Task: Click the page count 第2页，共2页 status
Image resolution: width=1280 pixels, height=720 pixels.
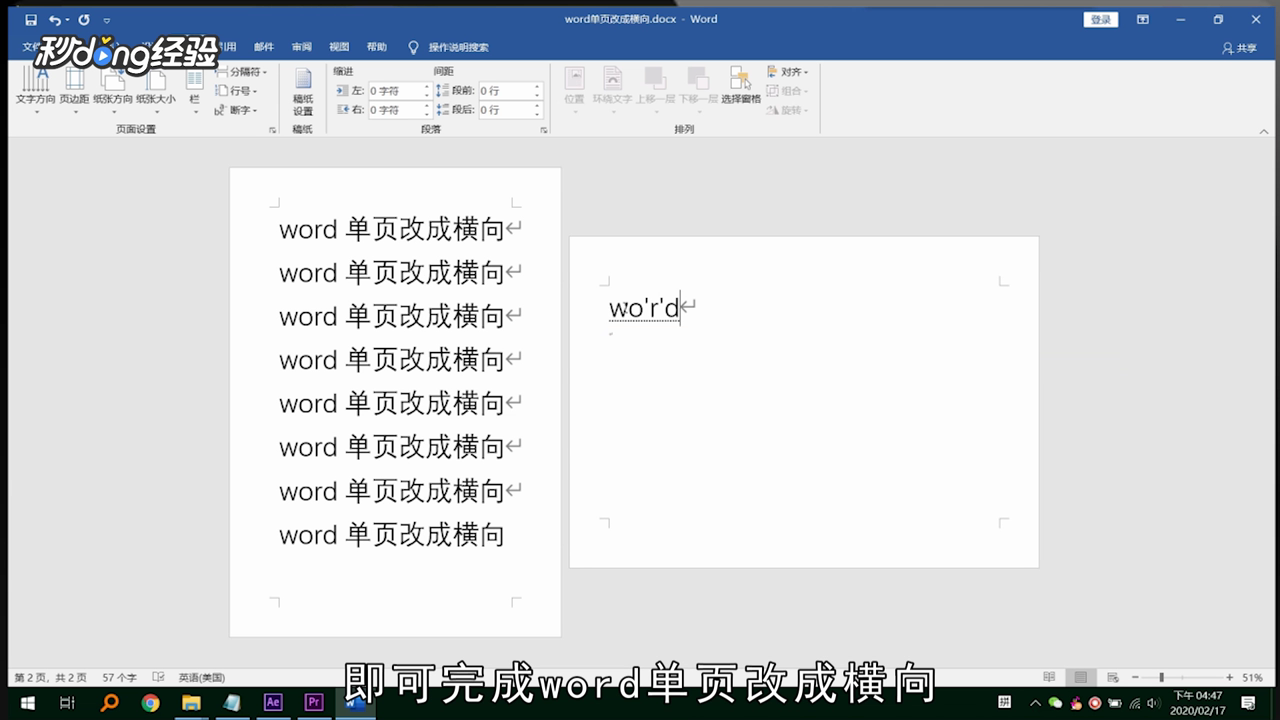Action: click(x=51, y=677)
